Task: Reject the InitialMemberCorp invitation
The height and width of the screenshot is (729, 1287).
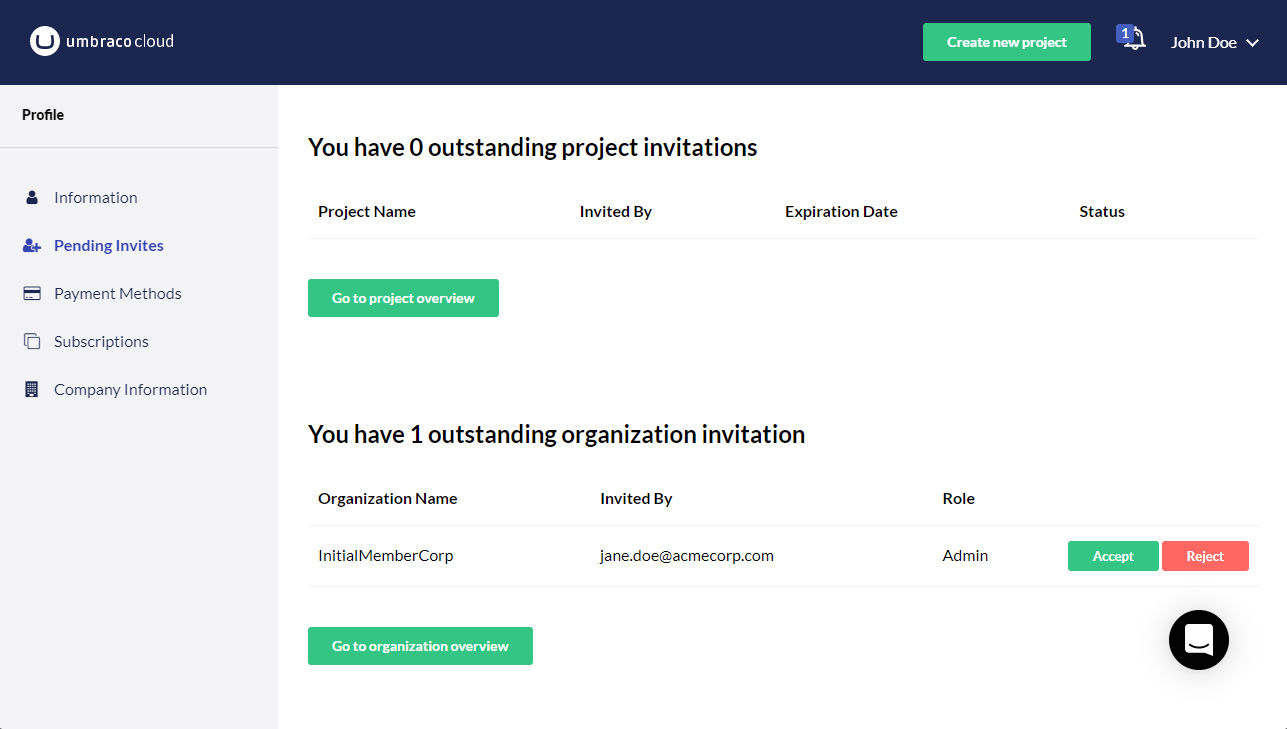Action: coord(1205,556)
